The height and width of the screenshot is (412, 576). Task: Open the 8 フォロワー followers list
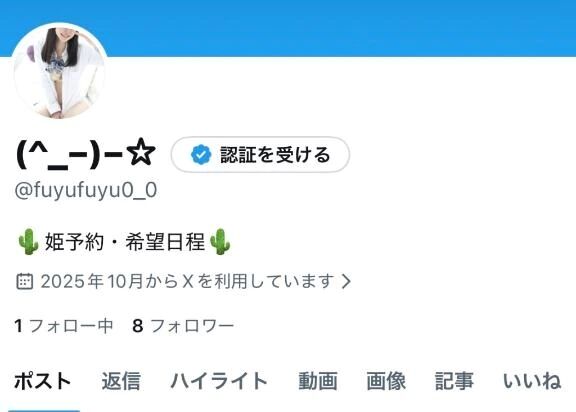tap(183, 326)
